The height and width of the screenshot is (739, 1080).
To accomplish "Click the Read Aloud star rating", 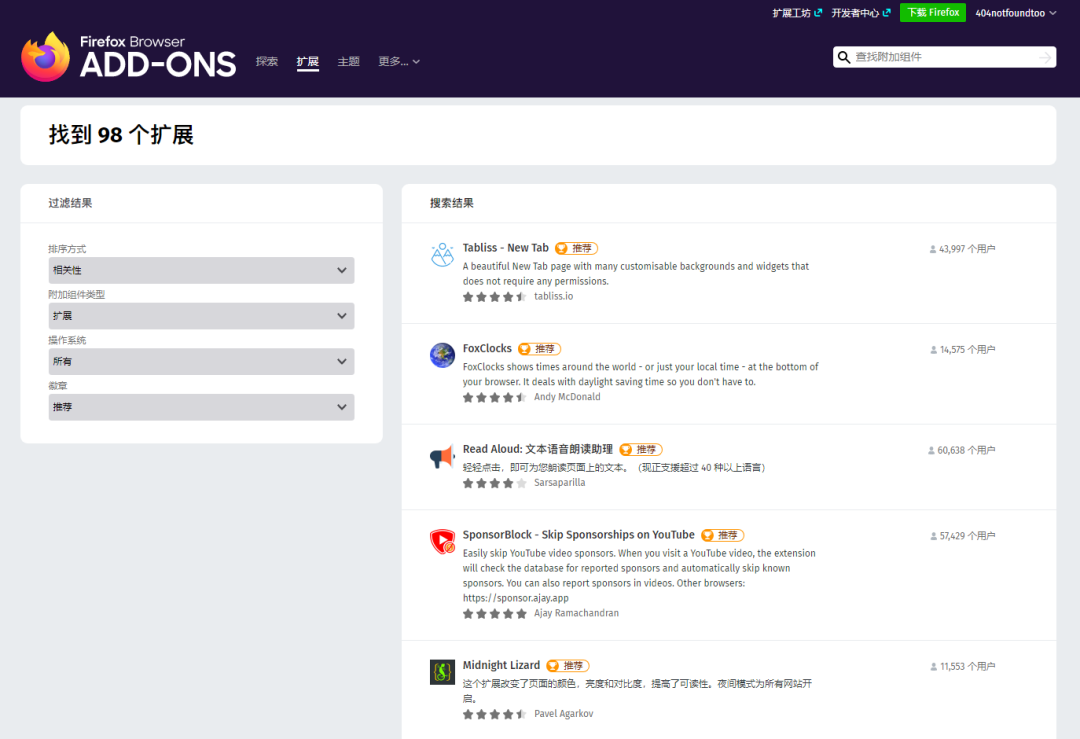I will [x=495, y=483].
